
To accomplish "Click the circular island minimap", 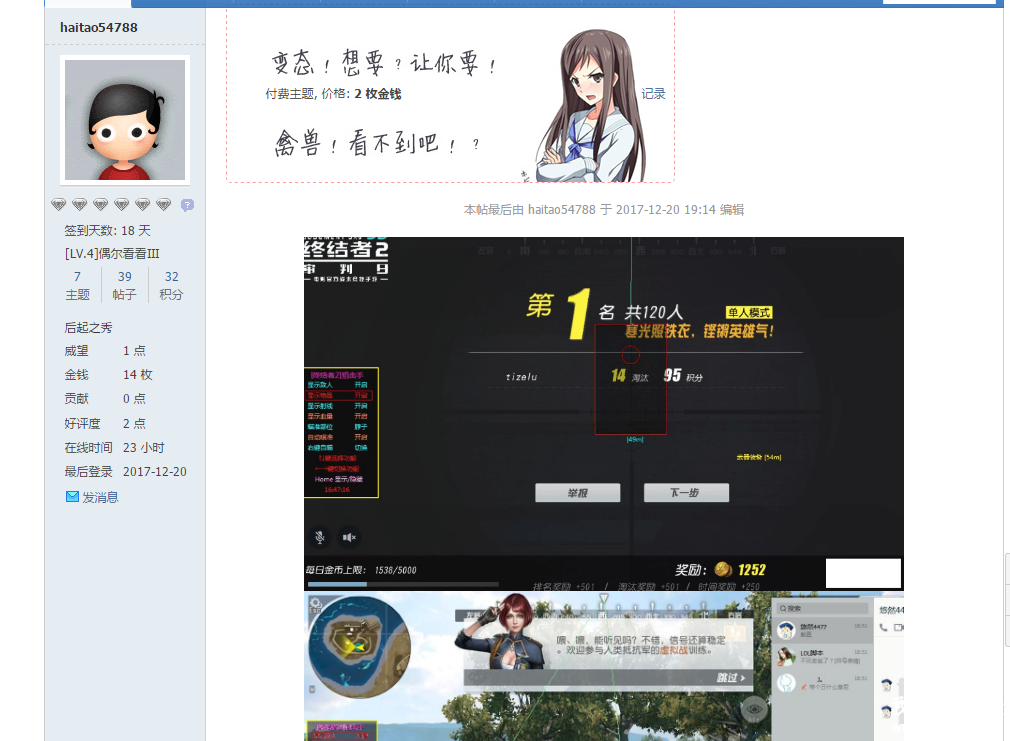I will pos(359,646).
